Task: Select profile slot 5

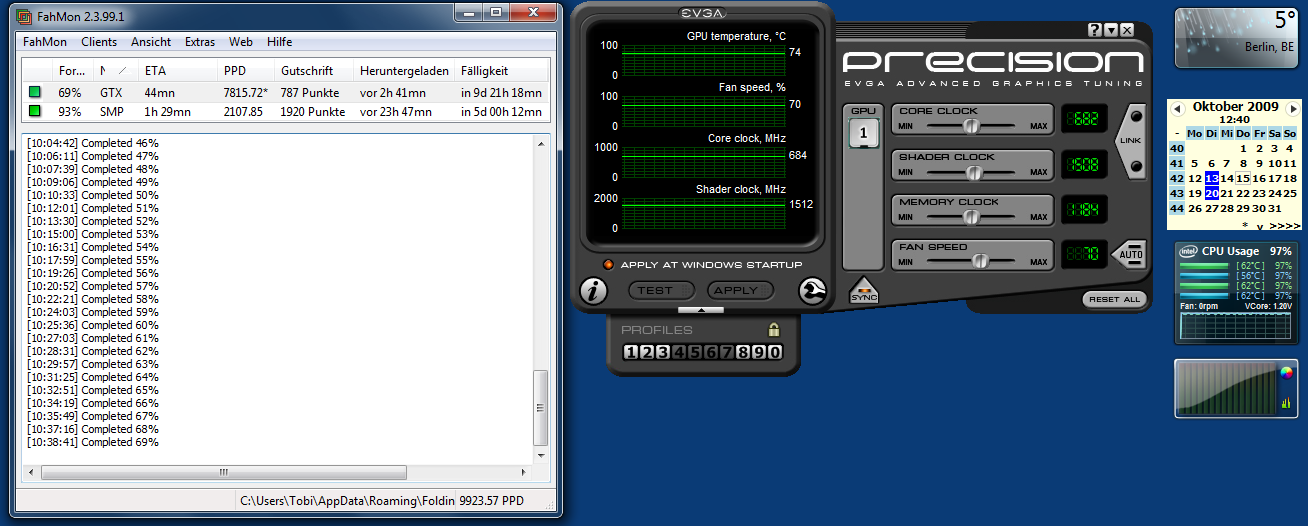Action: click(x=695, y=352)
